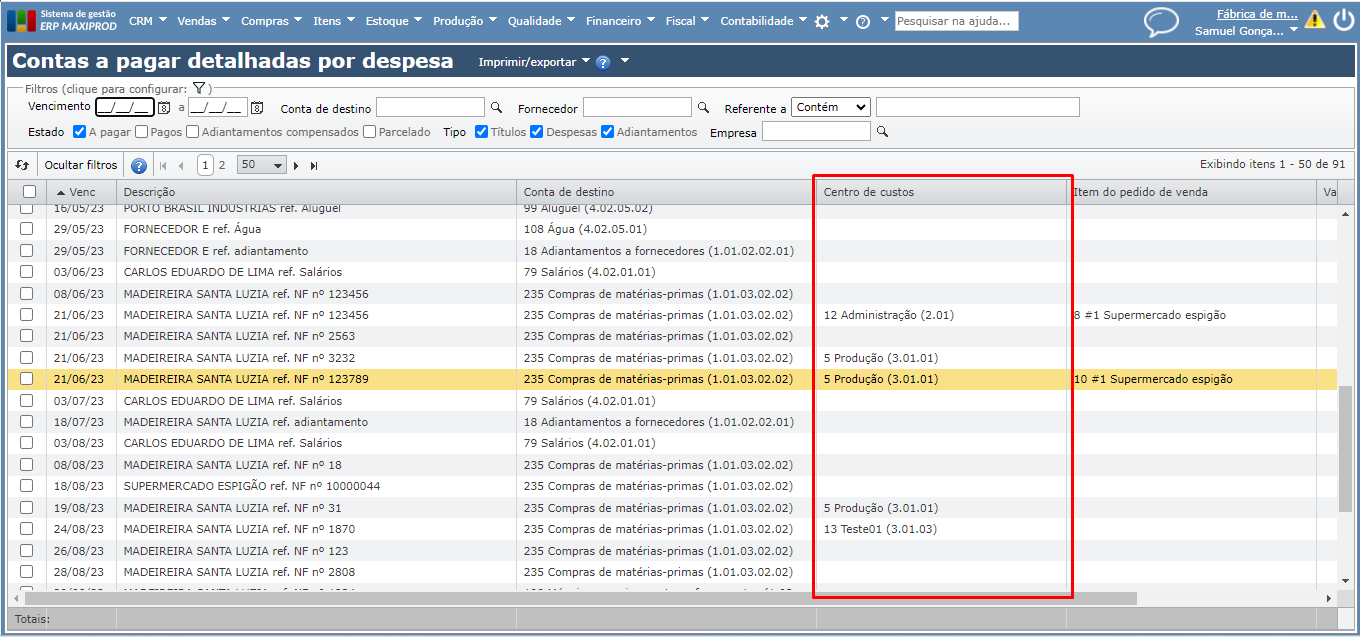Click the Fornecedor filter input field
This screenshot has width=1360, height=637.
click(637, 107)
